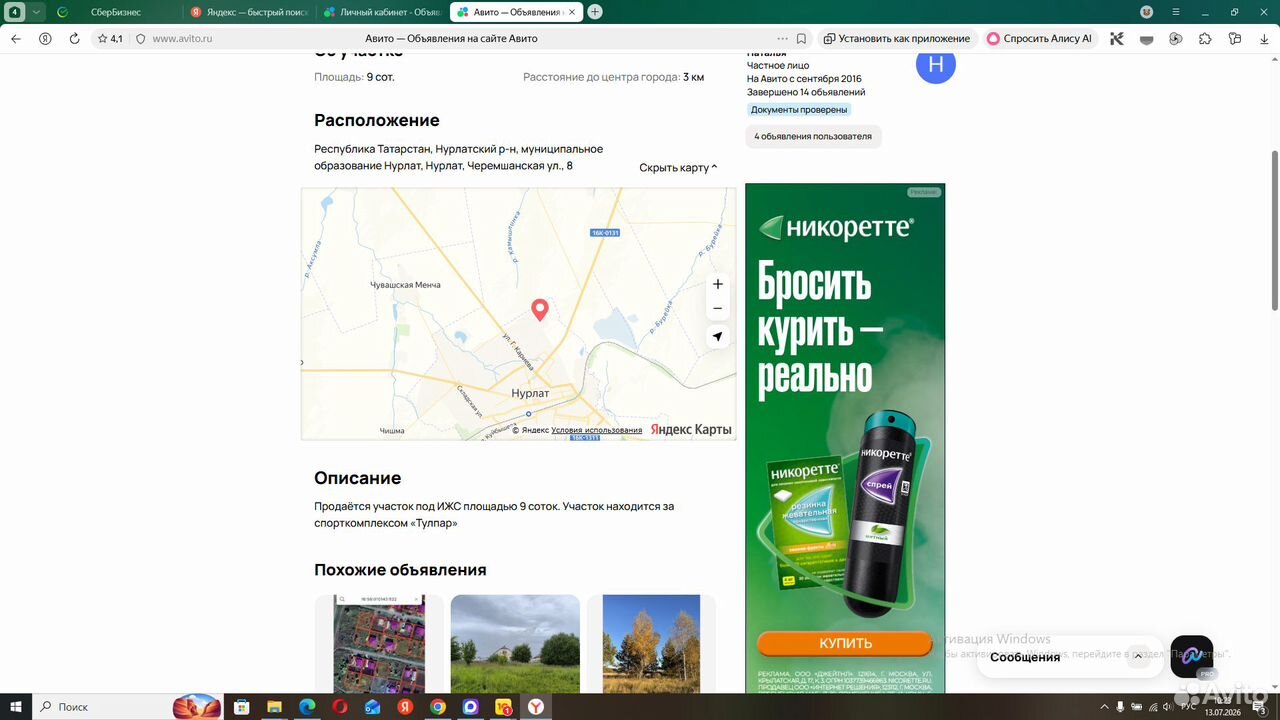Open Opera browser from the taskbar
The width and height of the screenshot is (1280, 720).
tap(340, 707)
